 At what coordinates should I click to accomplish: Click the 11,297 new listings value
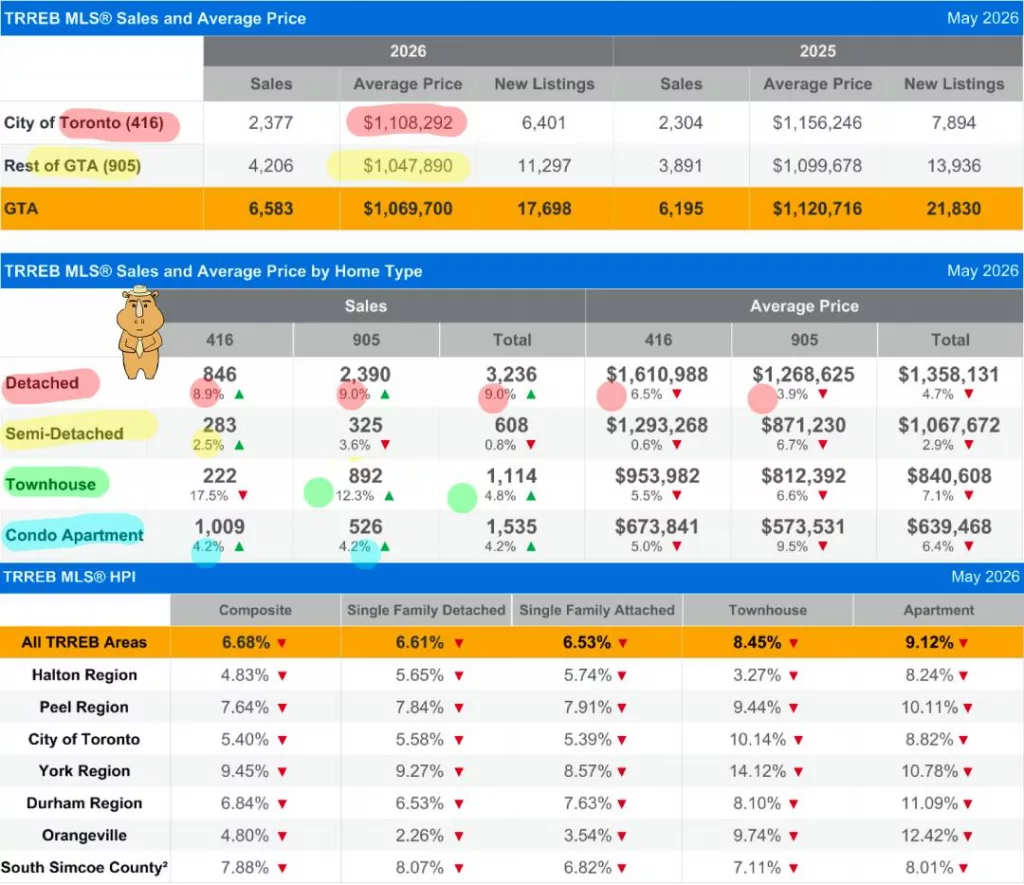[544, 166]
